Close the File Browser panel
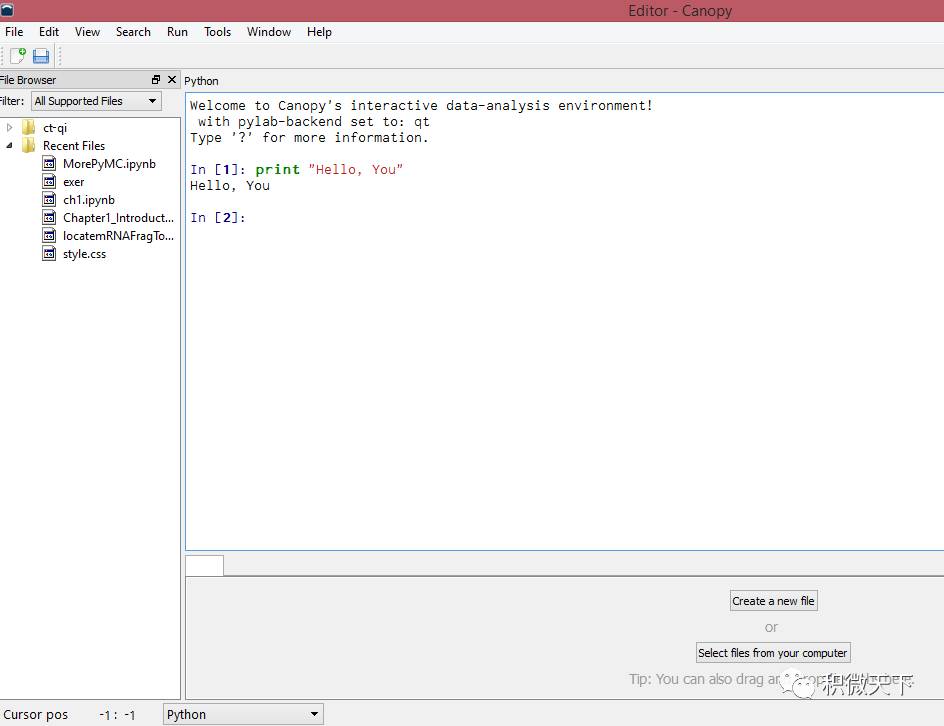 pos(172,79)
